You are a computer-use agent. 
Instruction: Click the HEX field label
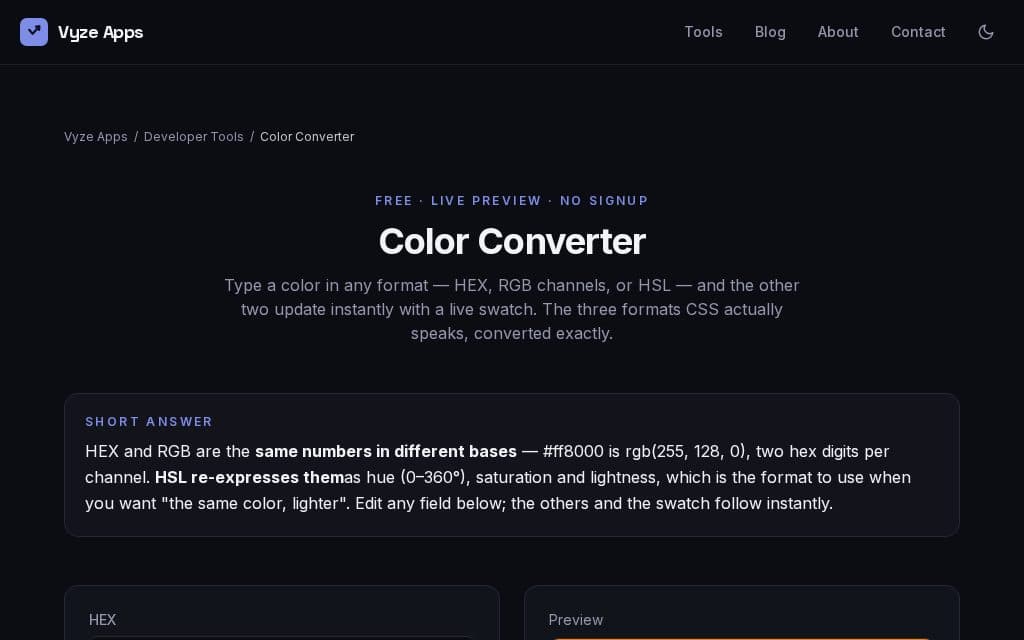tap(103, 620)
